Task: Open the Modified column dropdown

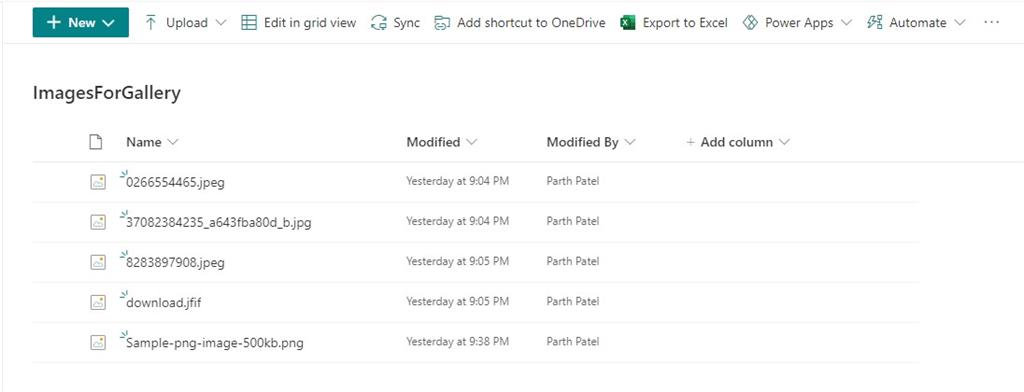Action: 472,142
